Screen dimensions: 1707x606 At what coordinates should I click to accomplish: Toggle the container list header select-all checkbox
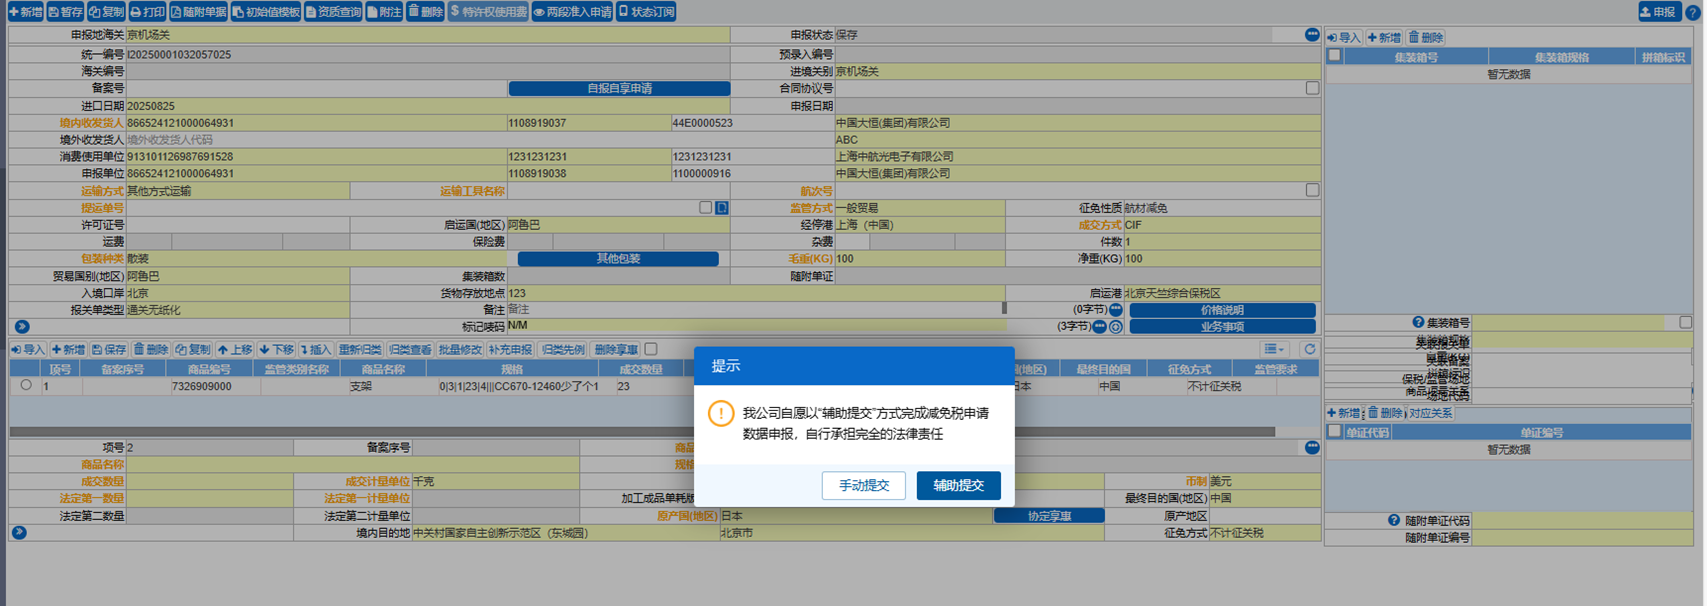pos(1334,56)
